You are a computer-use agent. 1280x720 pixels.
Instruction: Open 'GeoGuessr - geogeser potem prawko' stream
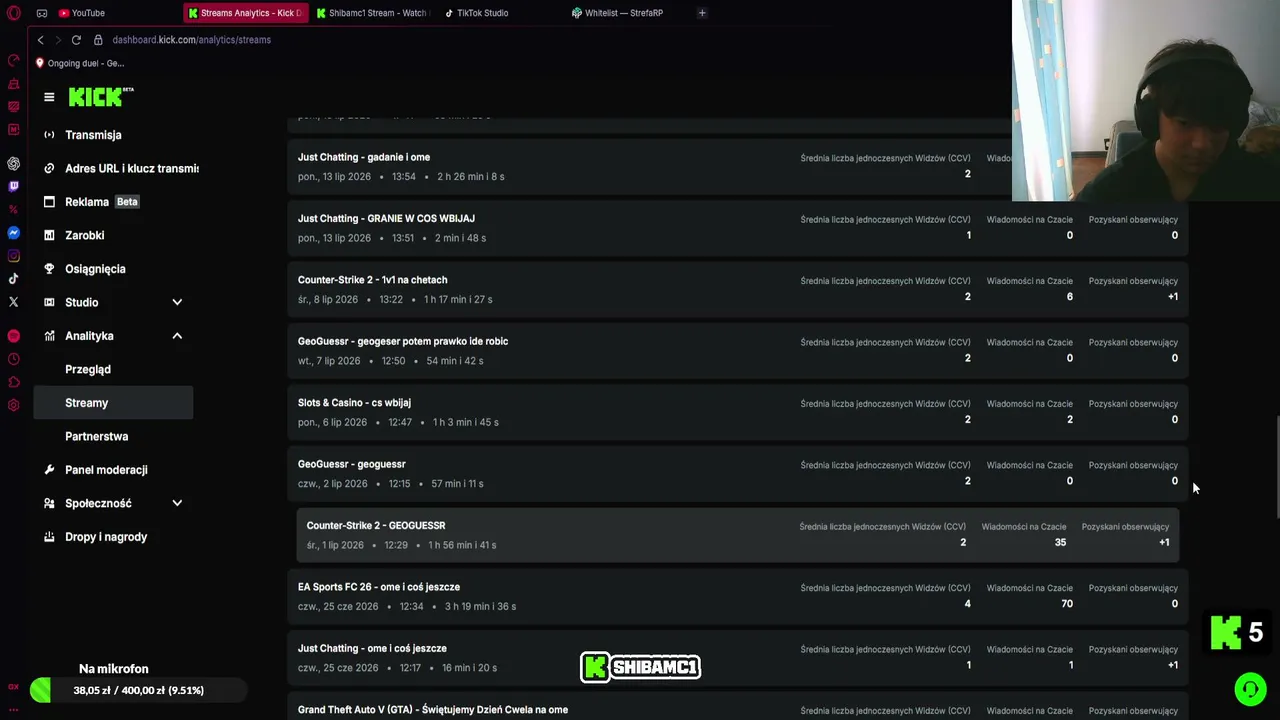pyautogui.click(x=738, y=351)
